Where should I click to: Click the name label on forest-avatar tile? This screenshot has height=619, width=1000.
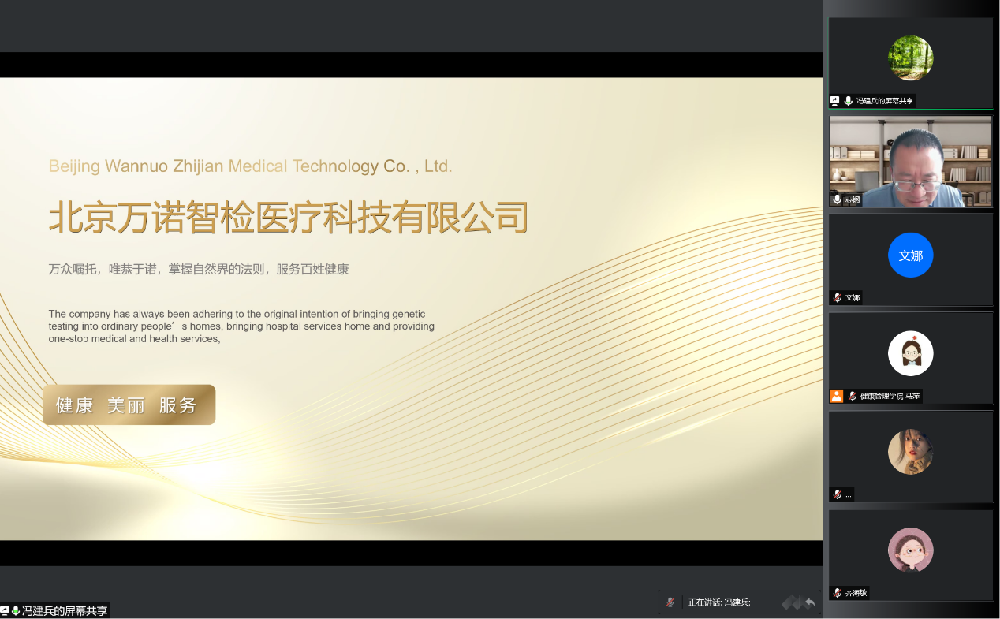click(x=885, y=101)
